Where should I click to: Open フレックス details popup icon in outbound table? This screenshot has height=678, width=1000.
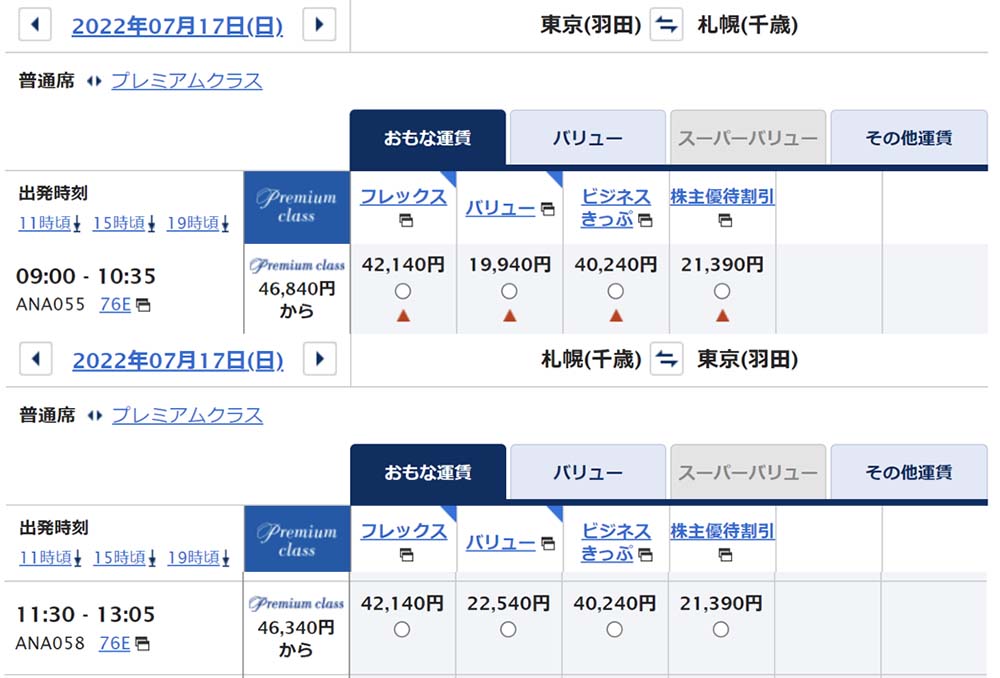click(x=406, y=221)
